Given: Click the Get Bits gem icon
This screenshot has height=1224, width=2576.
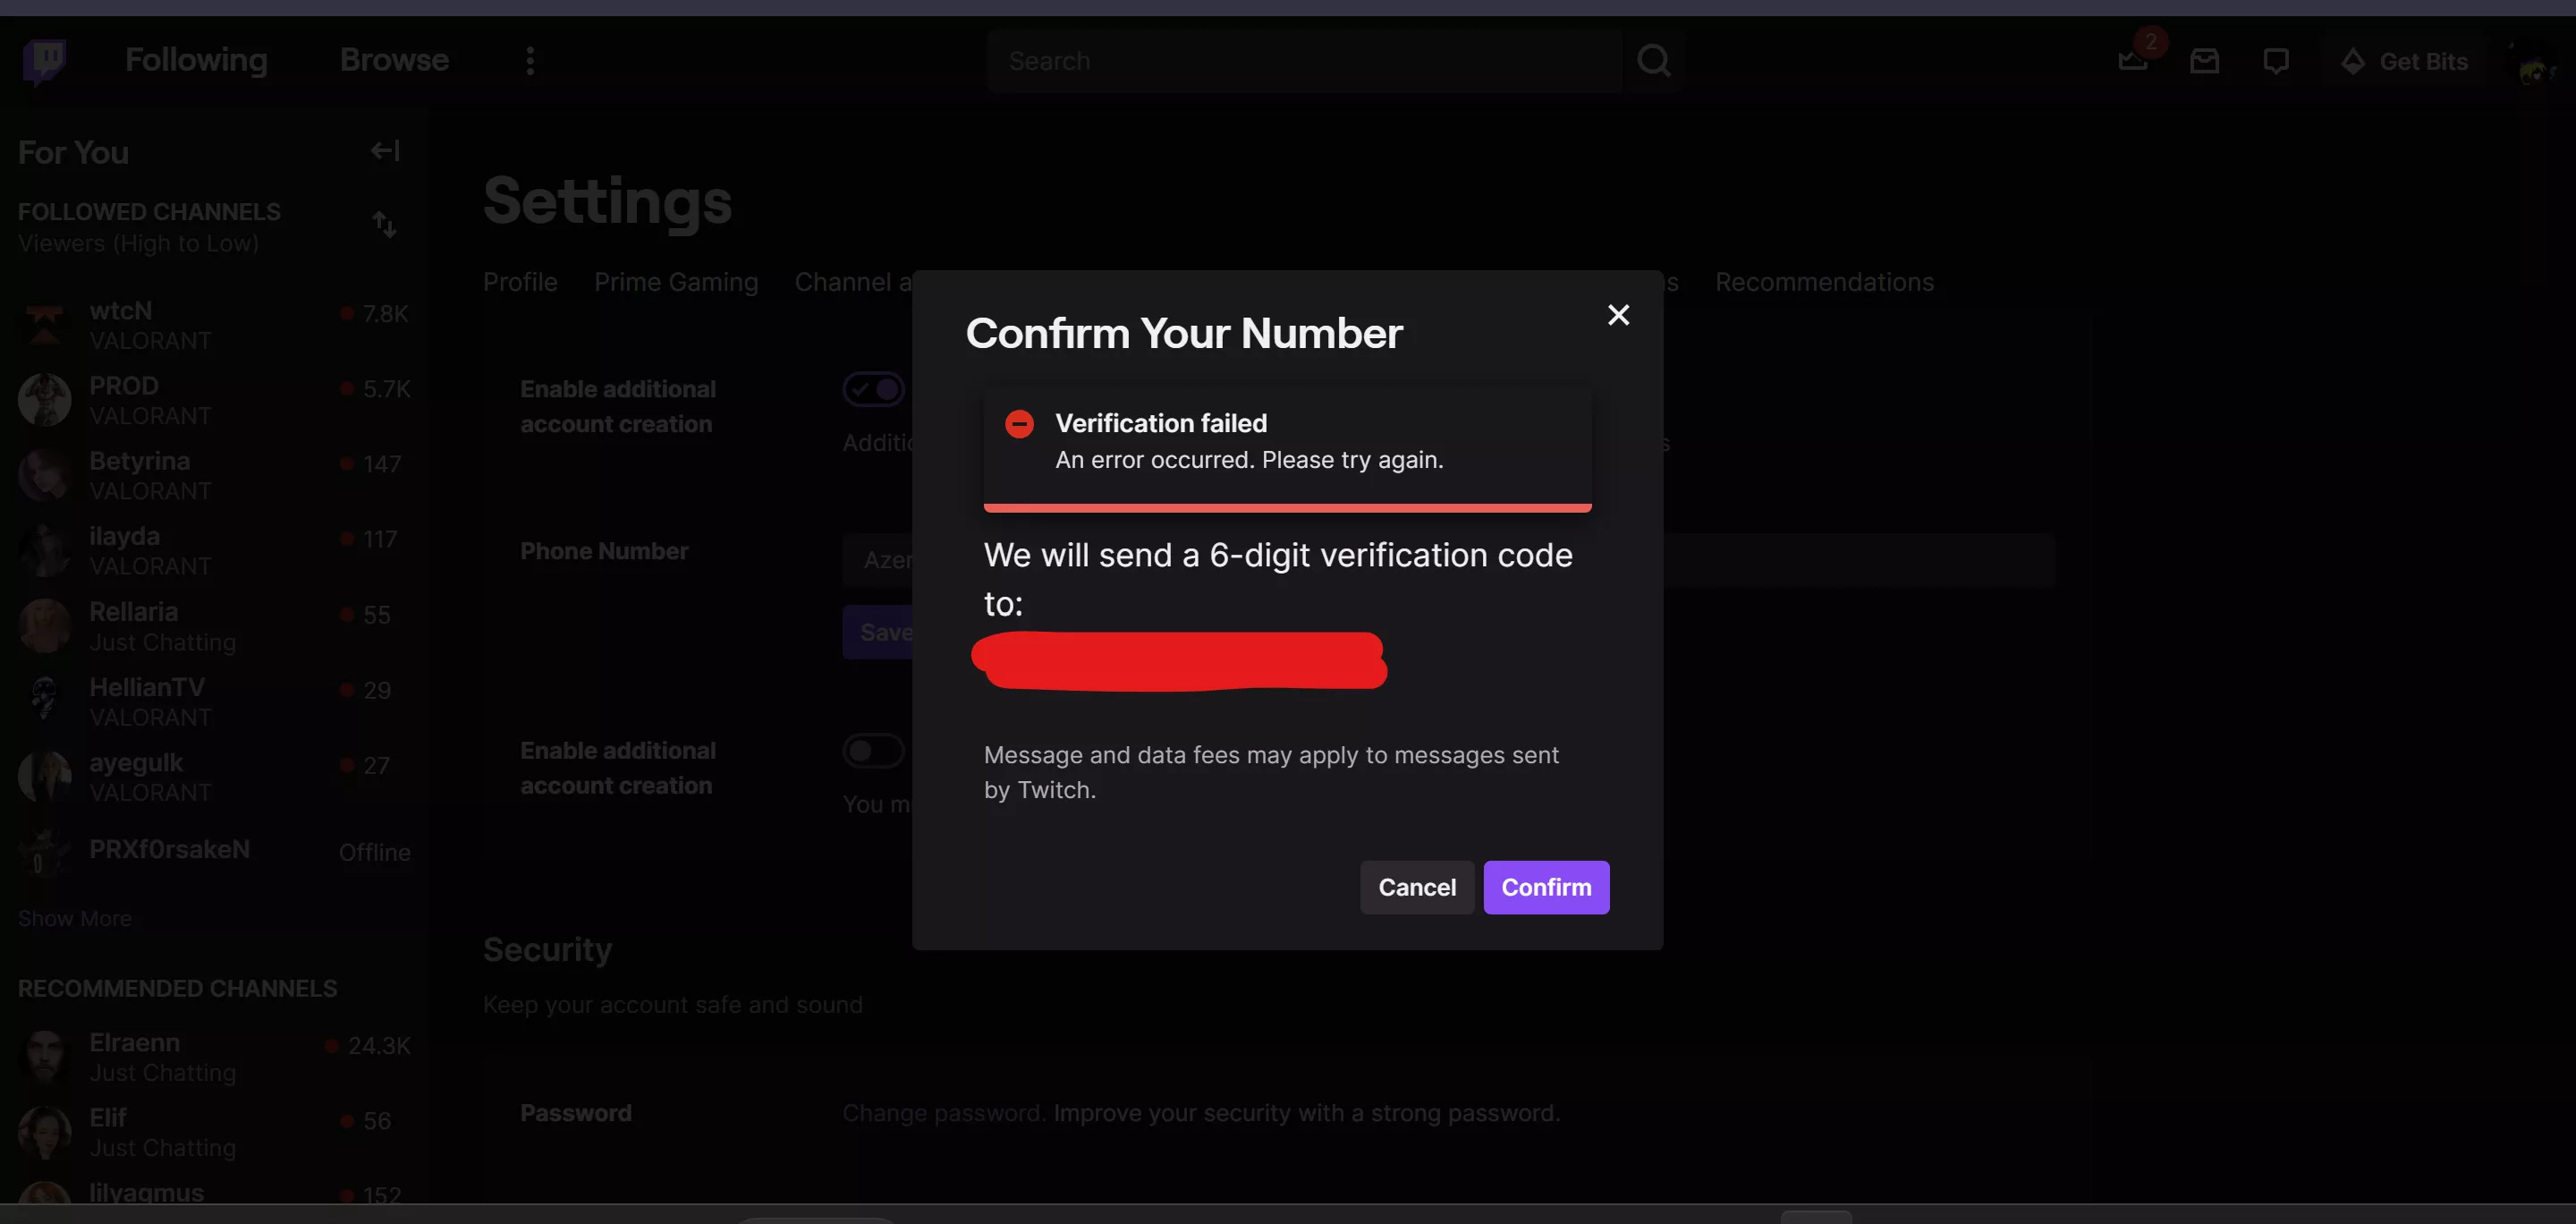Looking at the screenshot, I should (x=2354, y=60).
